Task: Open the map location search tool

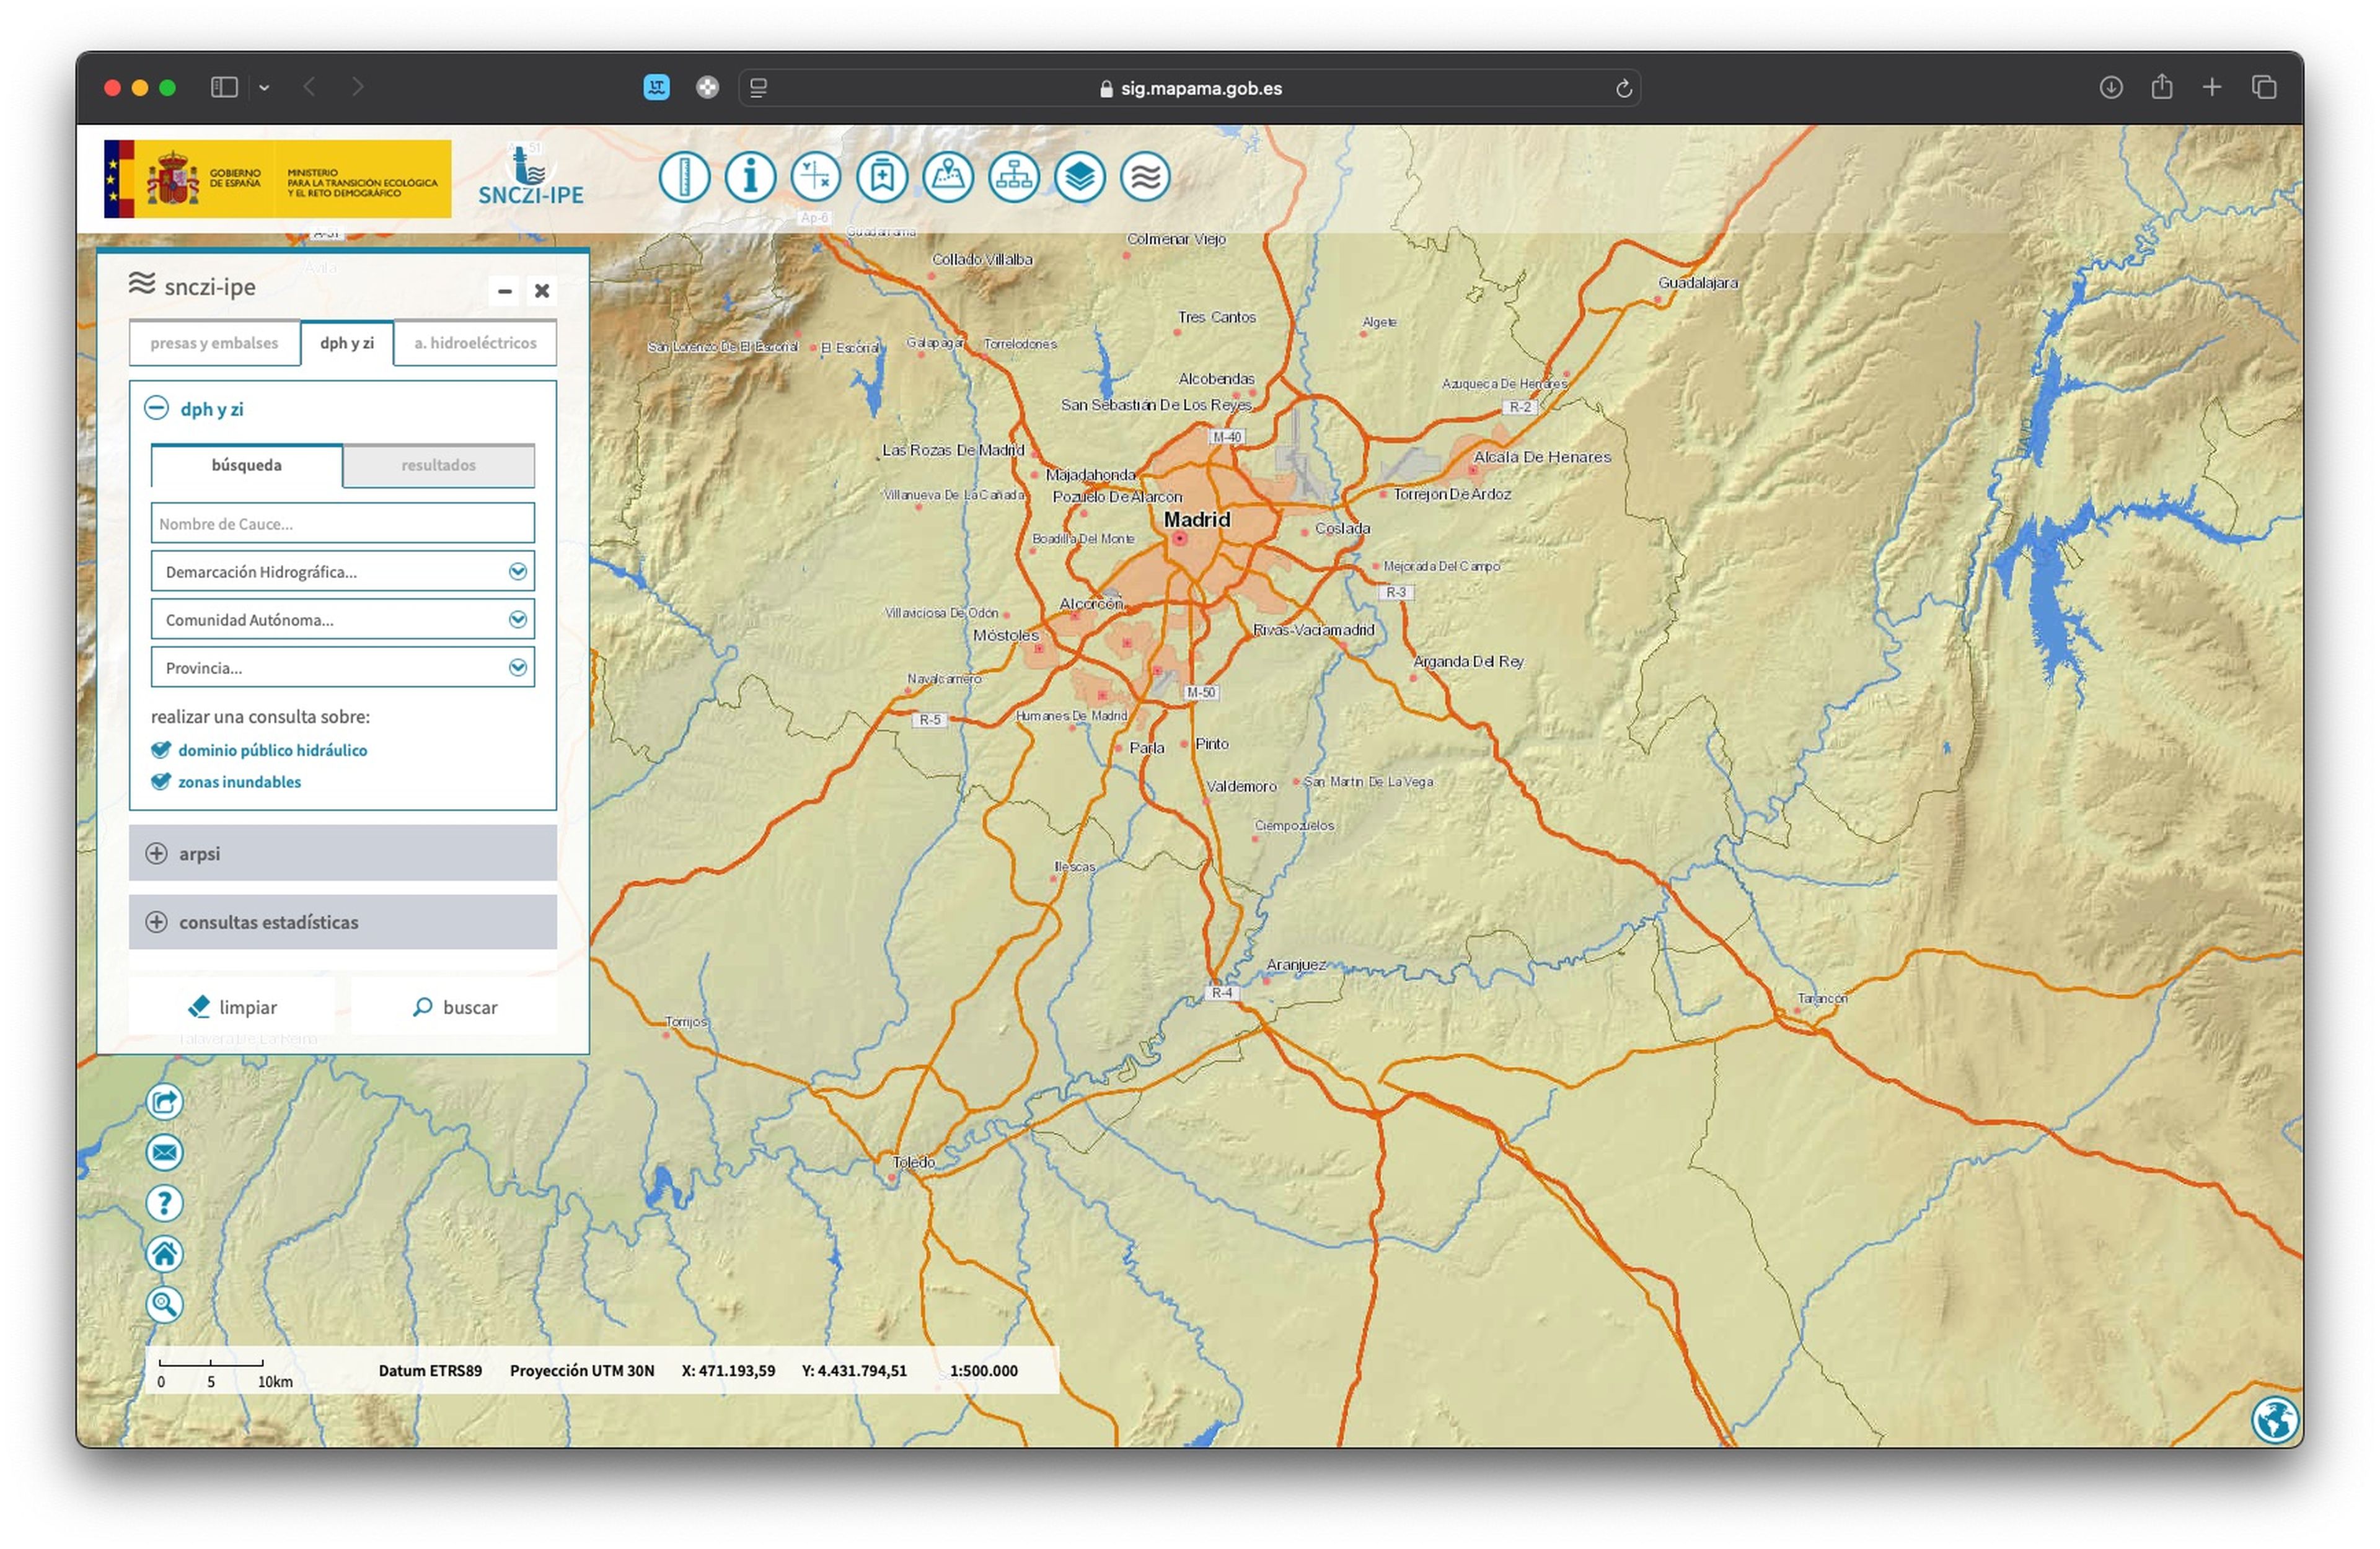Action: 948,177
